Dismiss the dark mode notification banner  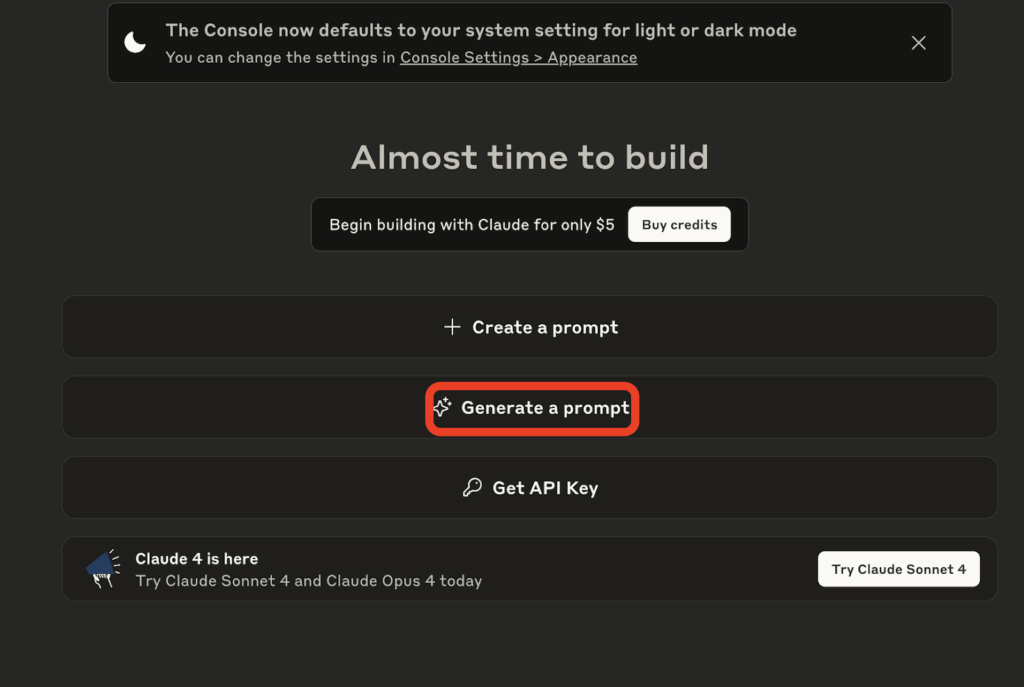point(918,43)
